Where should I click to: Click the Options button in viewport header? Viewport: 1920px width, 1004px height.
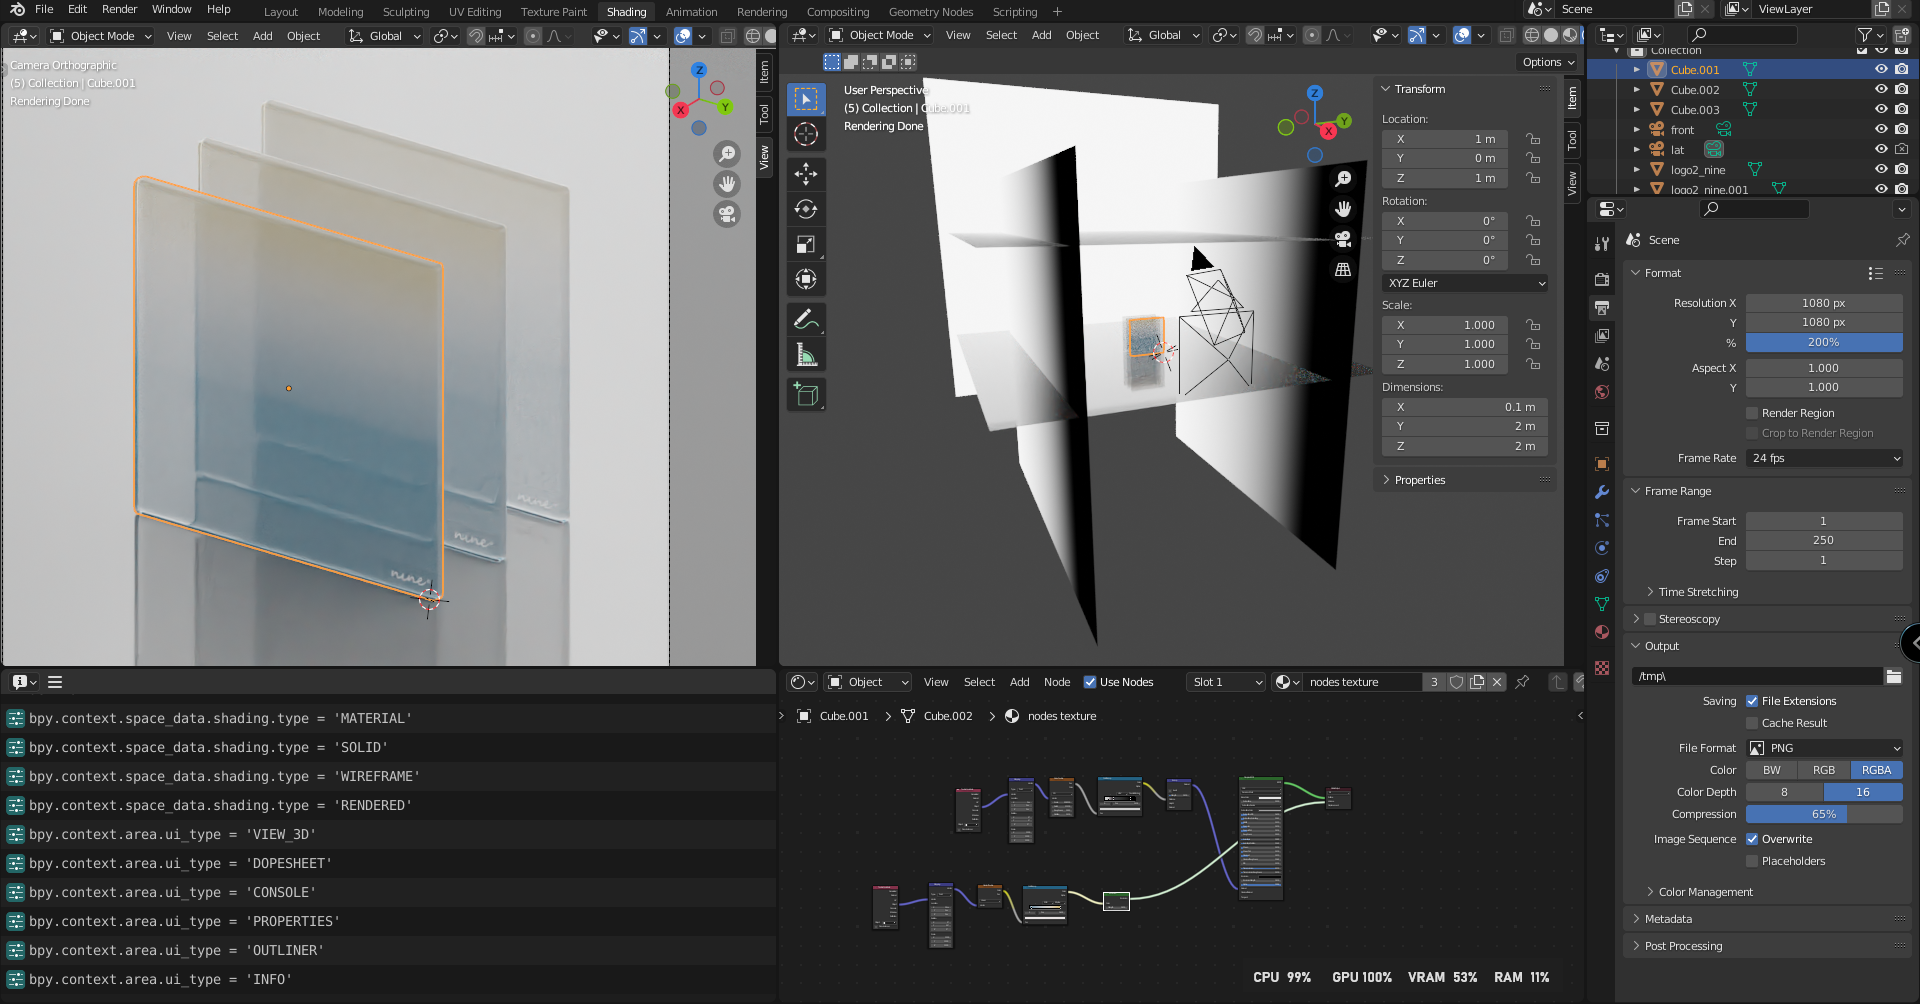tap(1547, 62)
